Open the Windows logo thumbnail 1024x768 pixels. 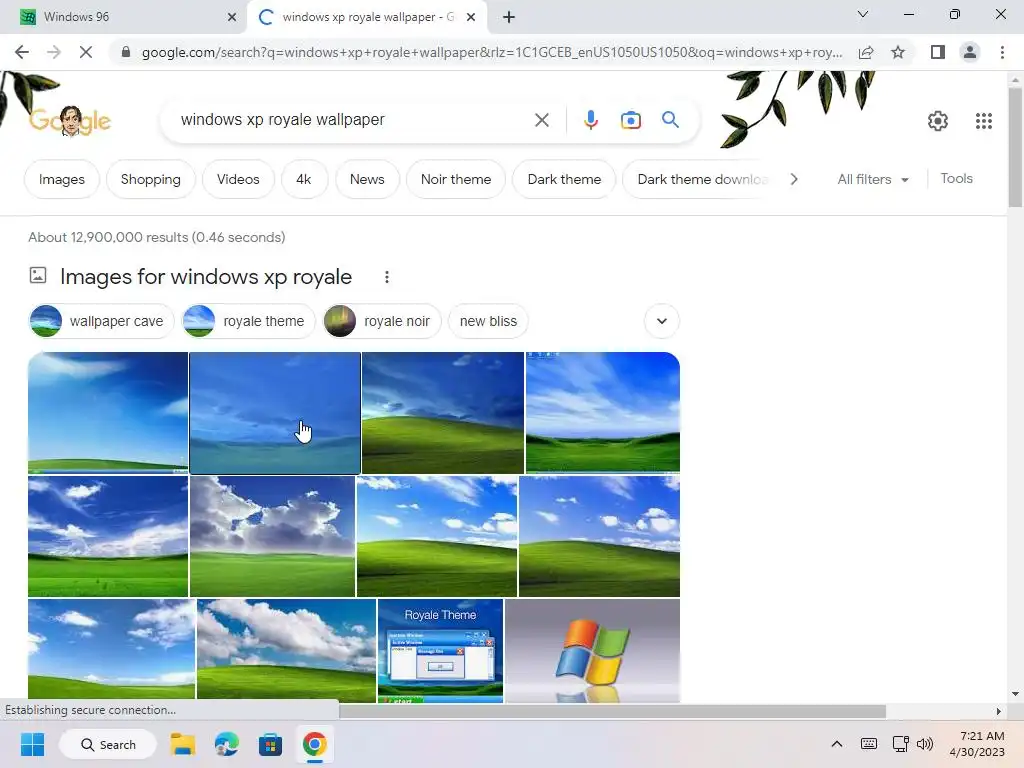pos(592,651)
